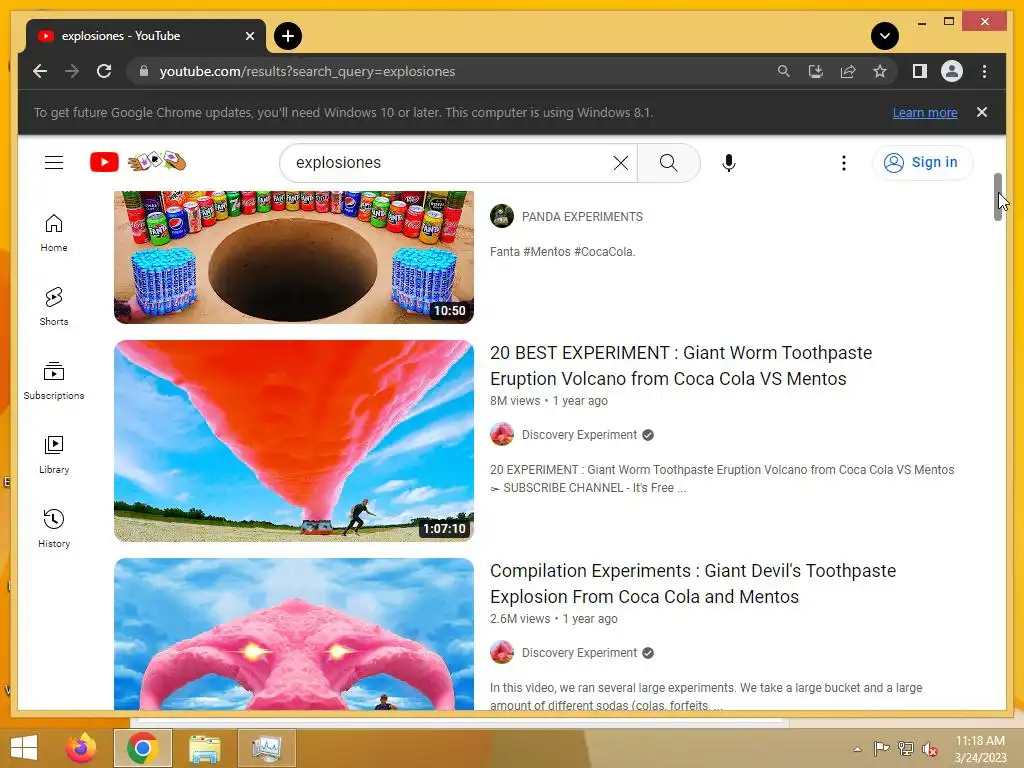Viewport: 1024px width, 768px height.
Task: Open Compilation Experiments Giant Devil's Toothpaste title
Action: pos(693,584)
